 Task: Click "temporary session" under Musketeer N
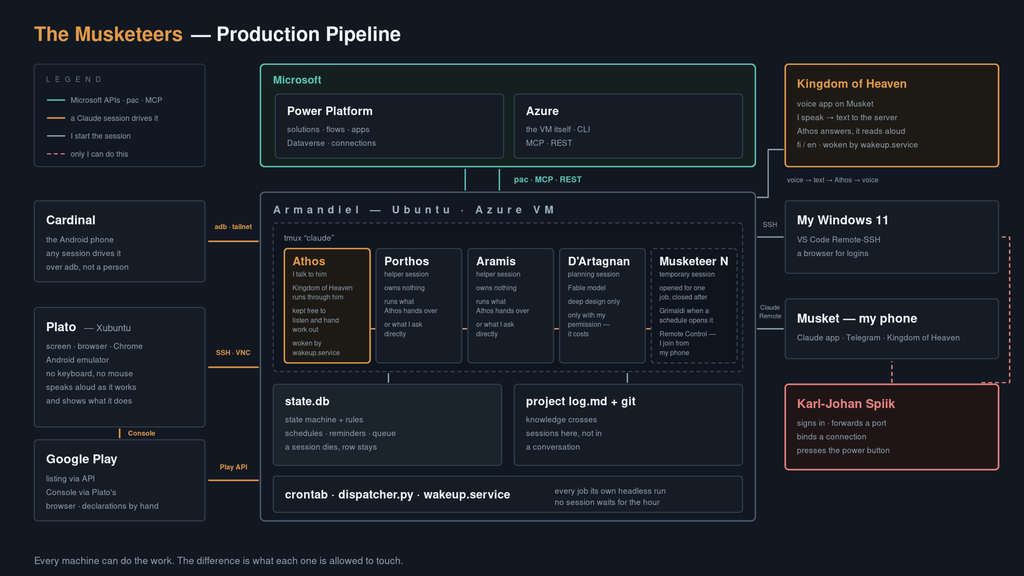(687, 274)
